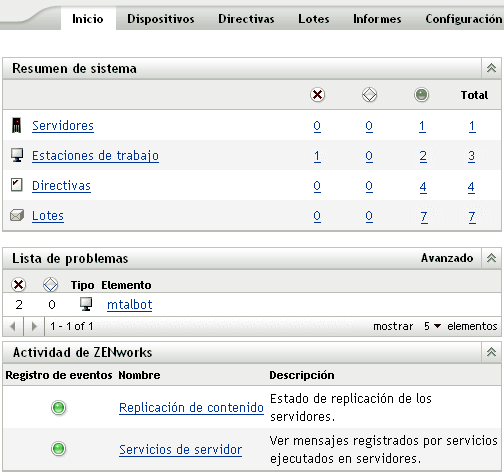This screenshot has height=475, width=504.
Task: Click Lotes row normal count 7
Action: point(424,217)
